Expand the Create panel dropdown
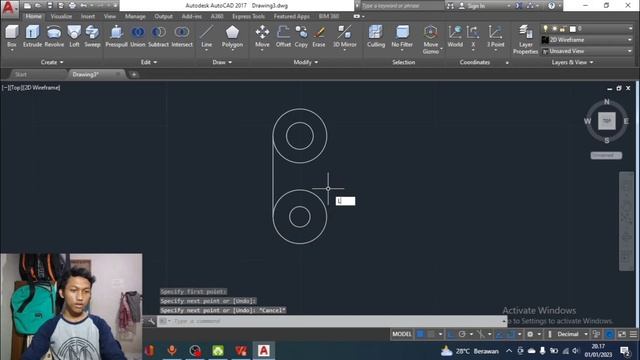 point(52,62)
